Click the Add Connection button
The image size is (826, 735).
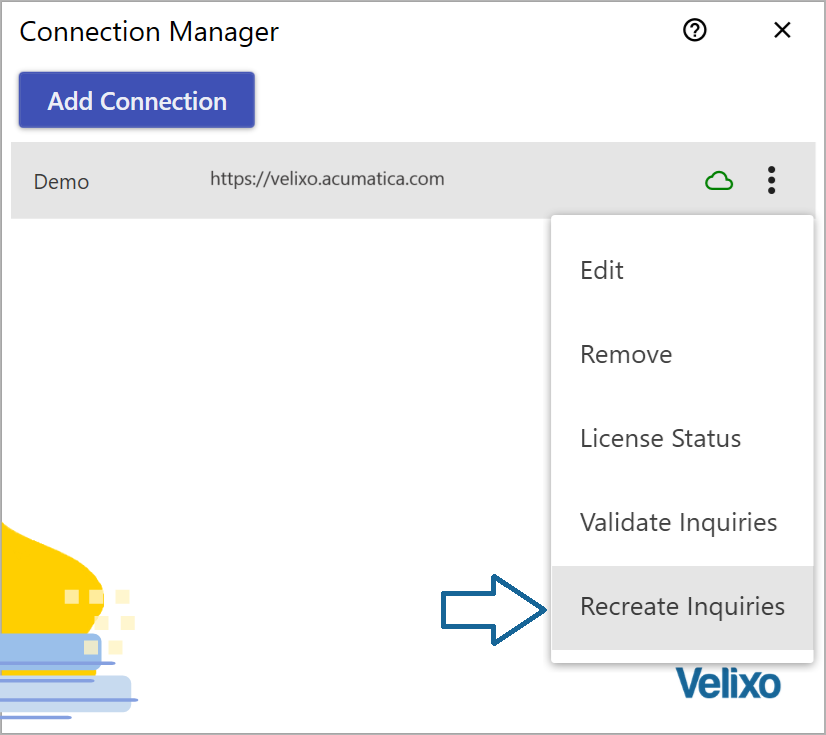[x=137, y=100]
